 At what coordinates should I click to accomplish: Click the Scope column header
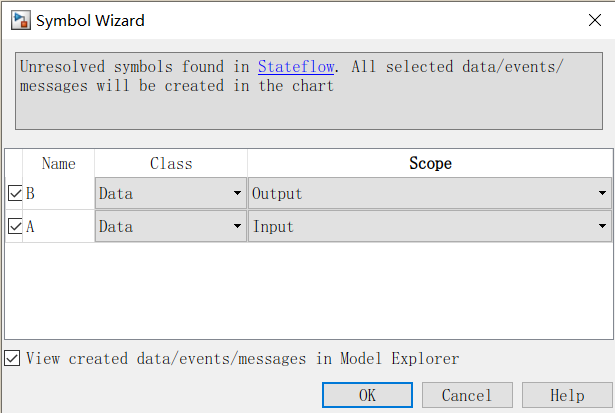pos(430,163)
